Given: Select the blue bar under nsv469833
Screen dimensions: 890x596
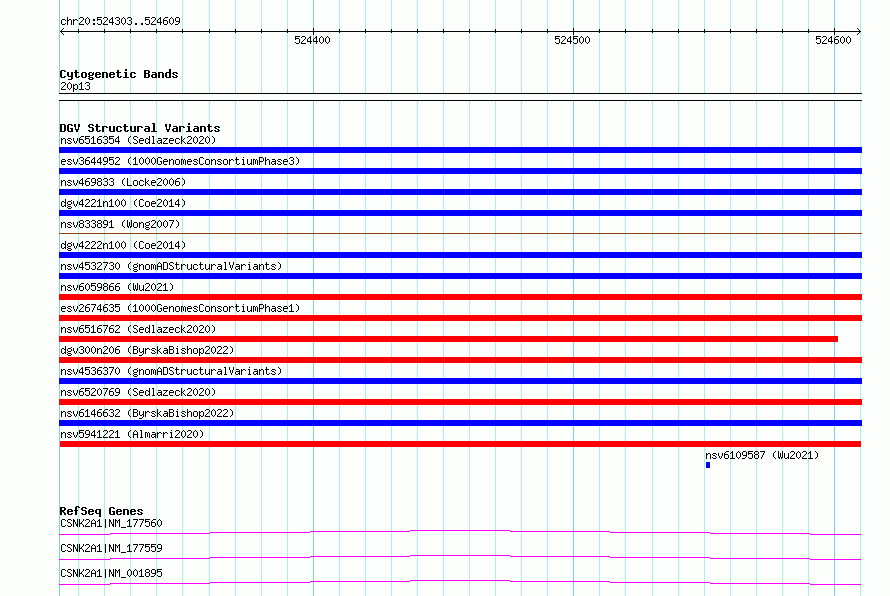Looking at the screenshot, I should click(x=460, y=192).
